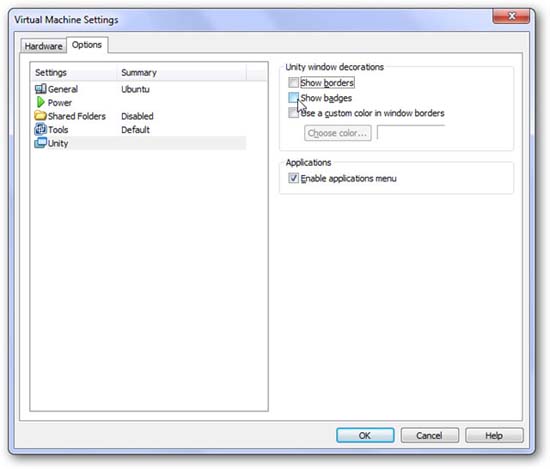Enable custom color in window borders
The image size is (550, 469).
pyautogui.click(x=293, y=113)
